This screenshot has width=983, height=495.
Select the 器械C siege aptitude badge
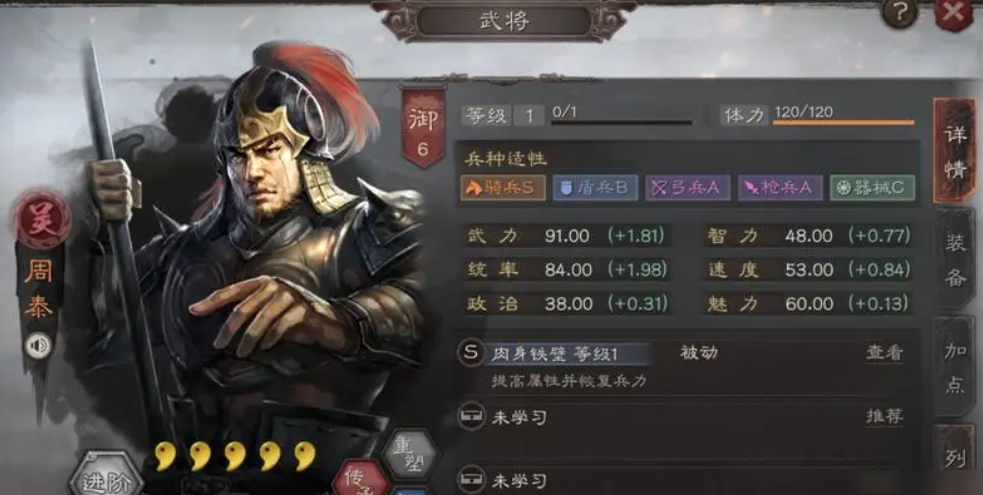873,188
